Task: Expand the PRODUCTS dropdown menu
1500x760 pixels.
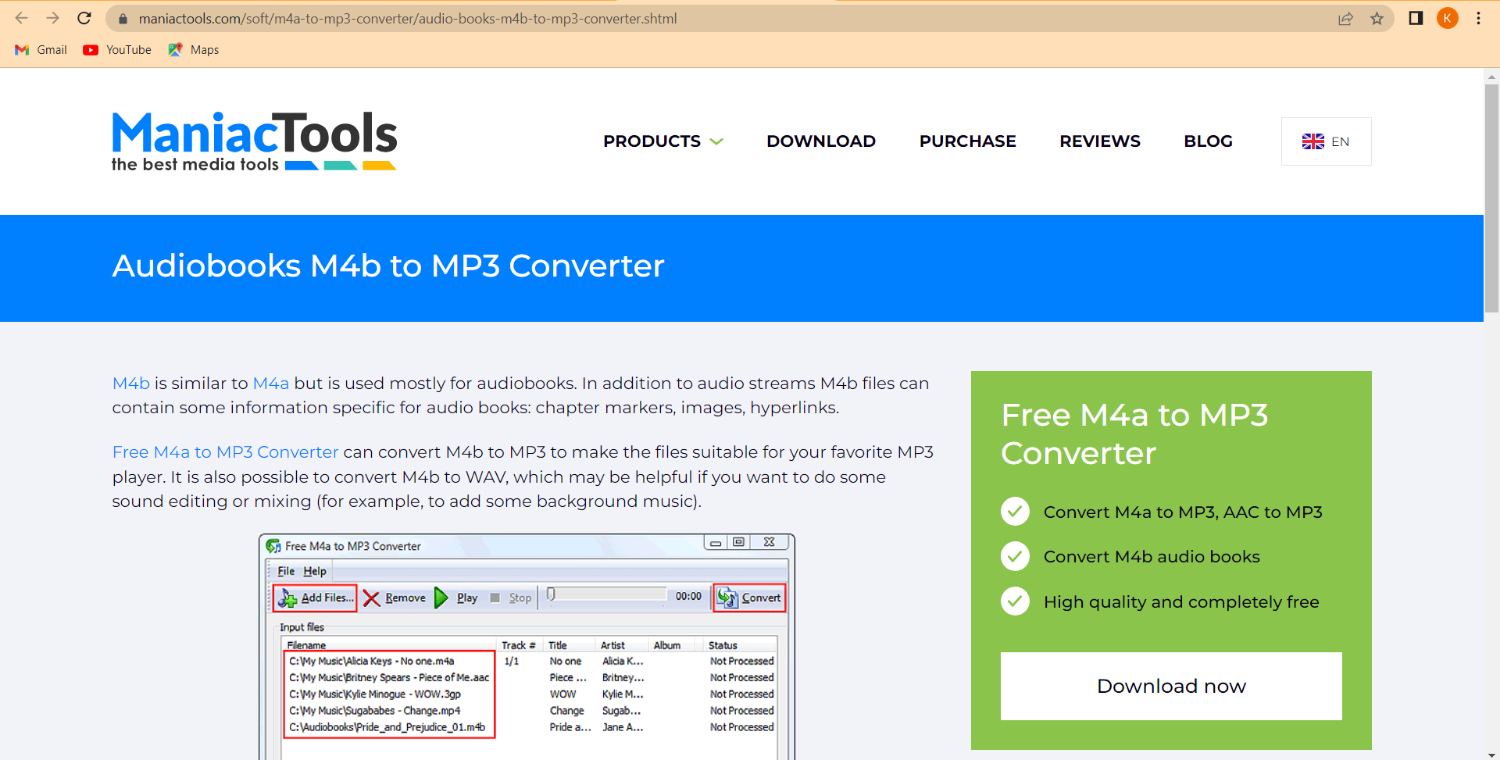Action: (x=662, y=141)
